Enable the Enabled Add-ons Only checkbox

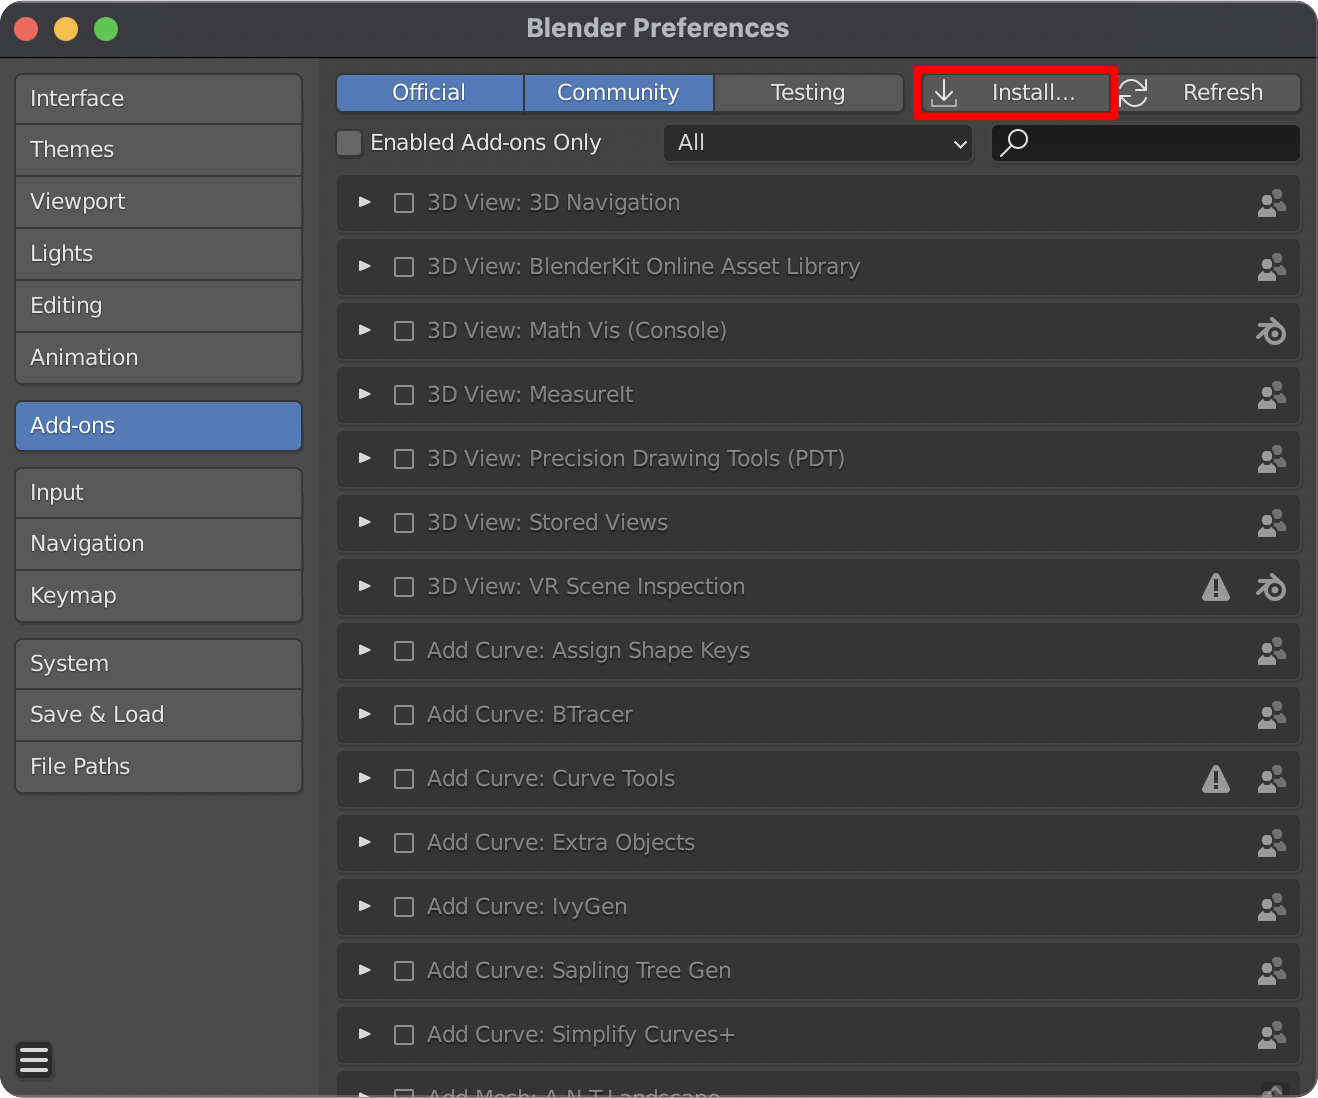(x=348, y=143)
